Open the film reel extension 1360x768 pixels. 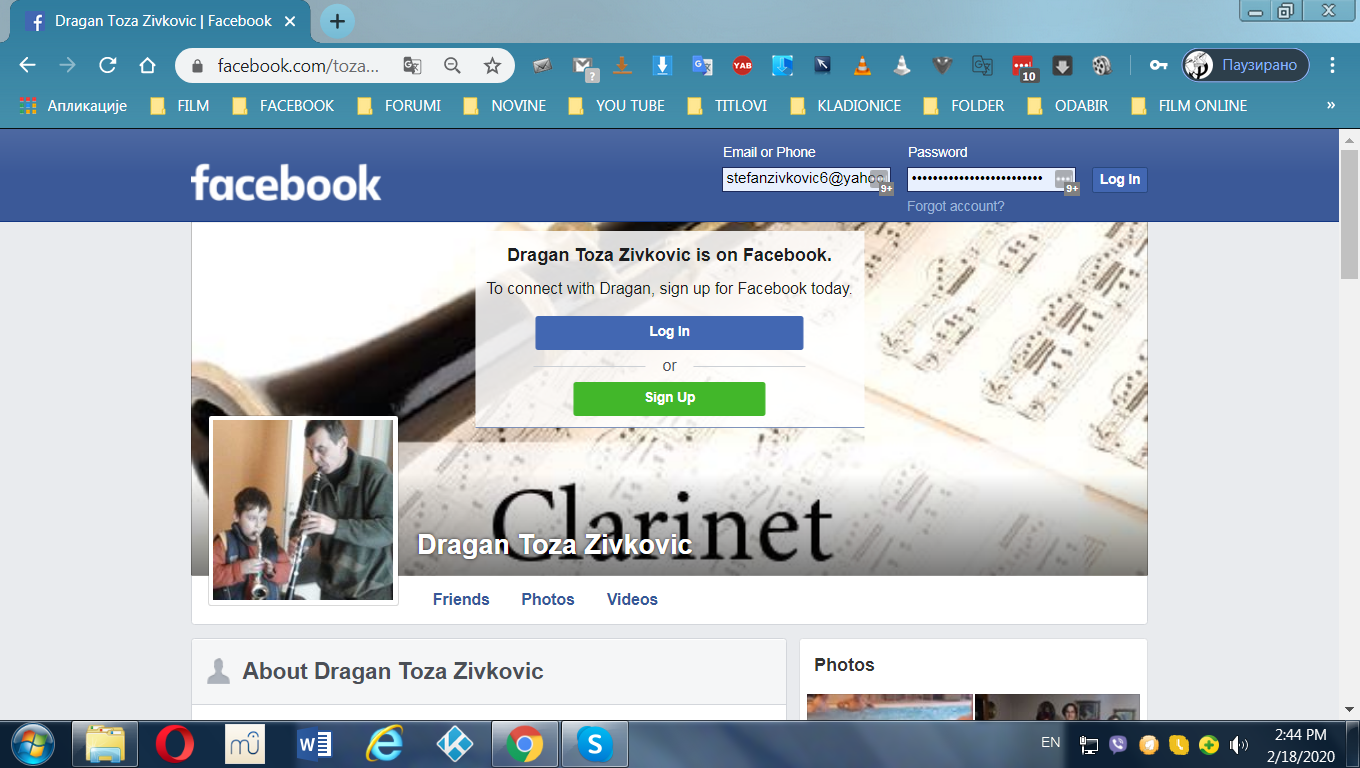(x=1102, y=66)
